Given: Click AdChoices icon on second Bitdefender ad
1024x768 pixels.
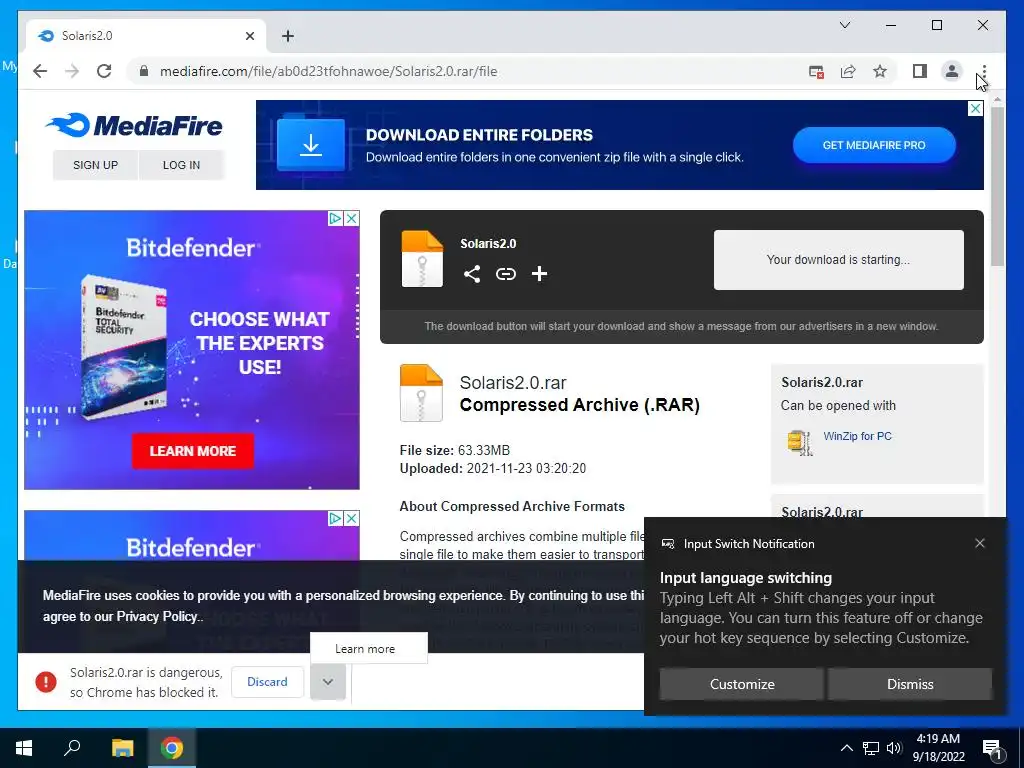Looking at the screenshot, I should (x=335, y=519).
